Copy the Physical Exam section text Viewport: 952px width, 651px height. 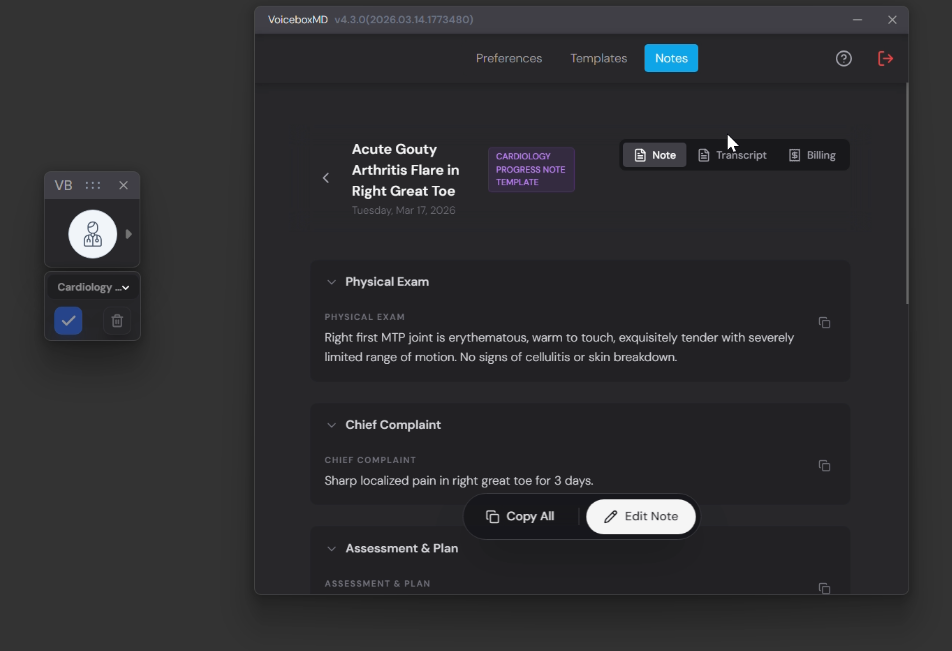click(x=824, y=323)
